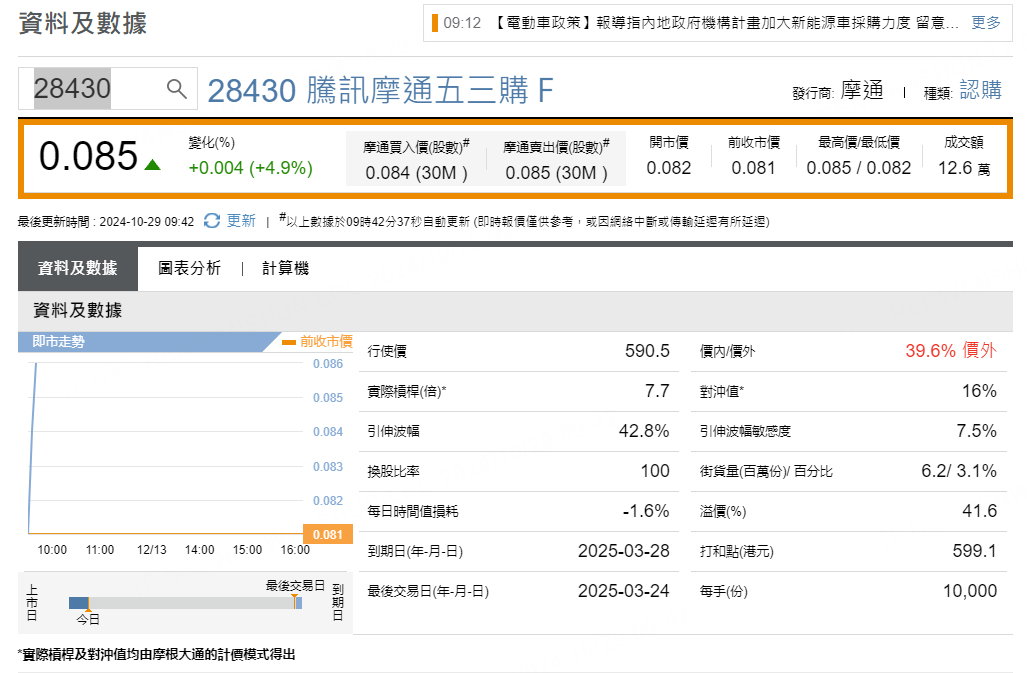The image size is (1027, 673).
Task: Click the orange 0.081 previous close tag
Action: point(327,534)
